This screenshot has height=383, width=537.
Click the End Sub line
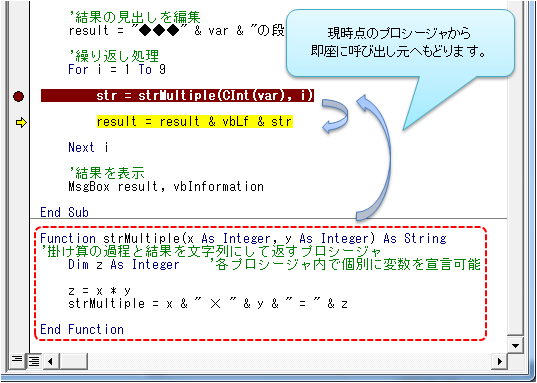point(64,212)
